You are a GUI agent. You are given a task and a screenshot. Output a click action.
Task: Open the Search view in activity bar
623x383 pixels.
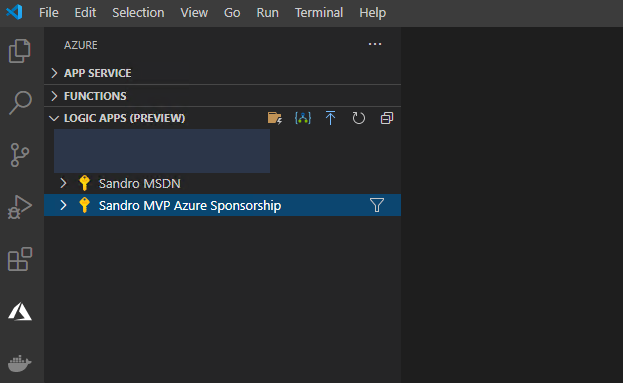pos(20,103)
